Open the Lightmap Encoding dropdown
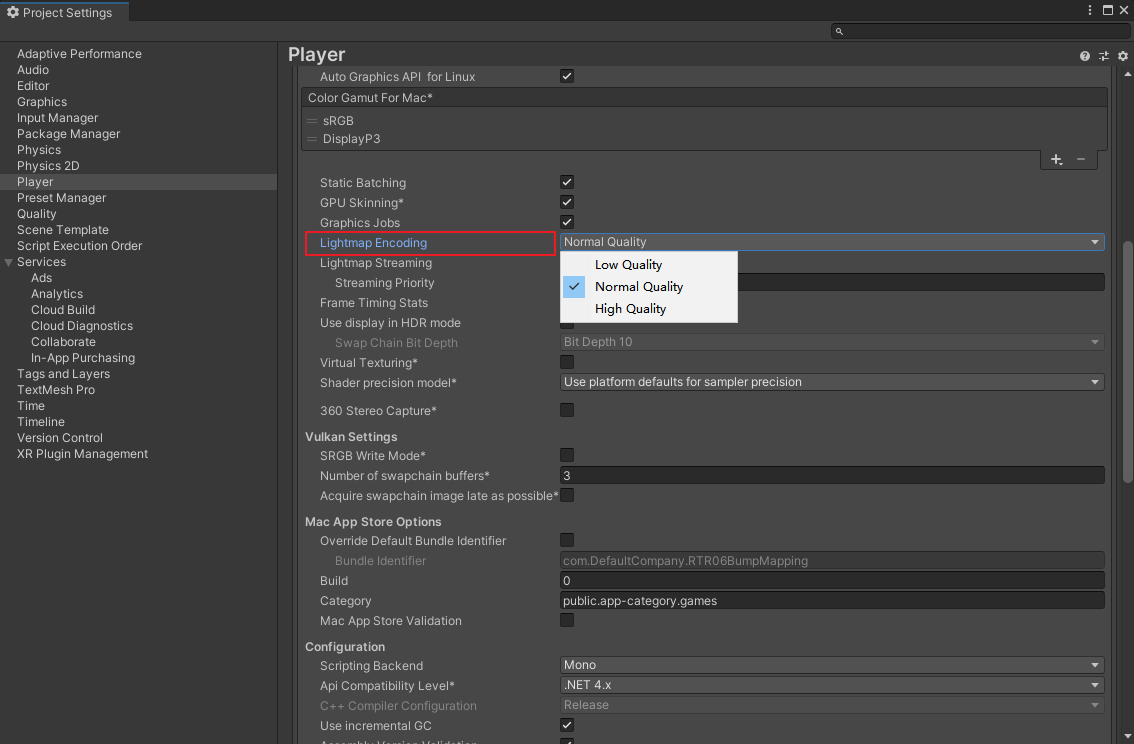 pyautogui.click(x=832, y=242)
